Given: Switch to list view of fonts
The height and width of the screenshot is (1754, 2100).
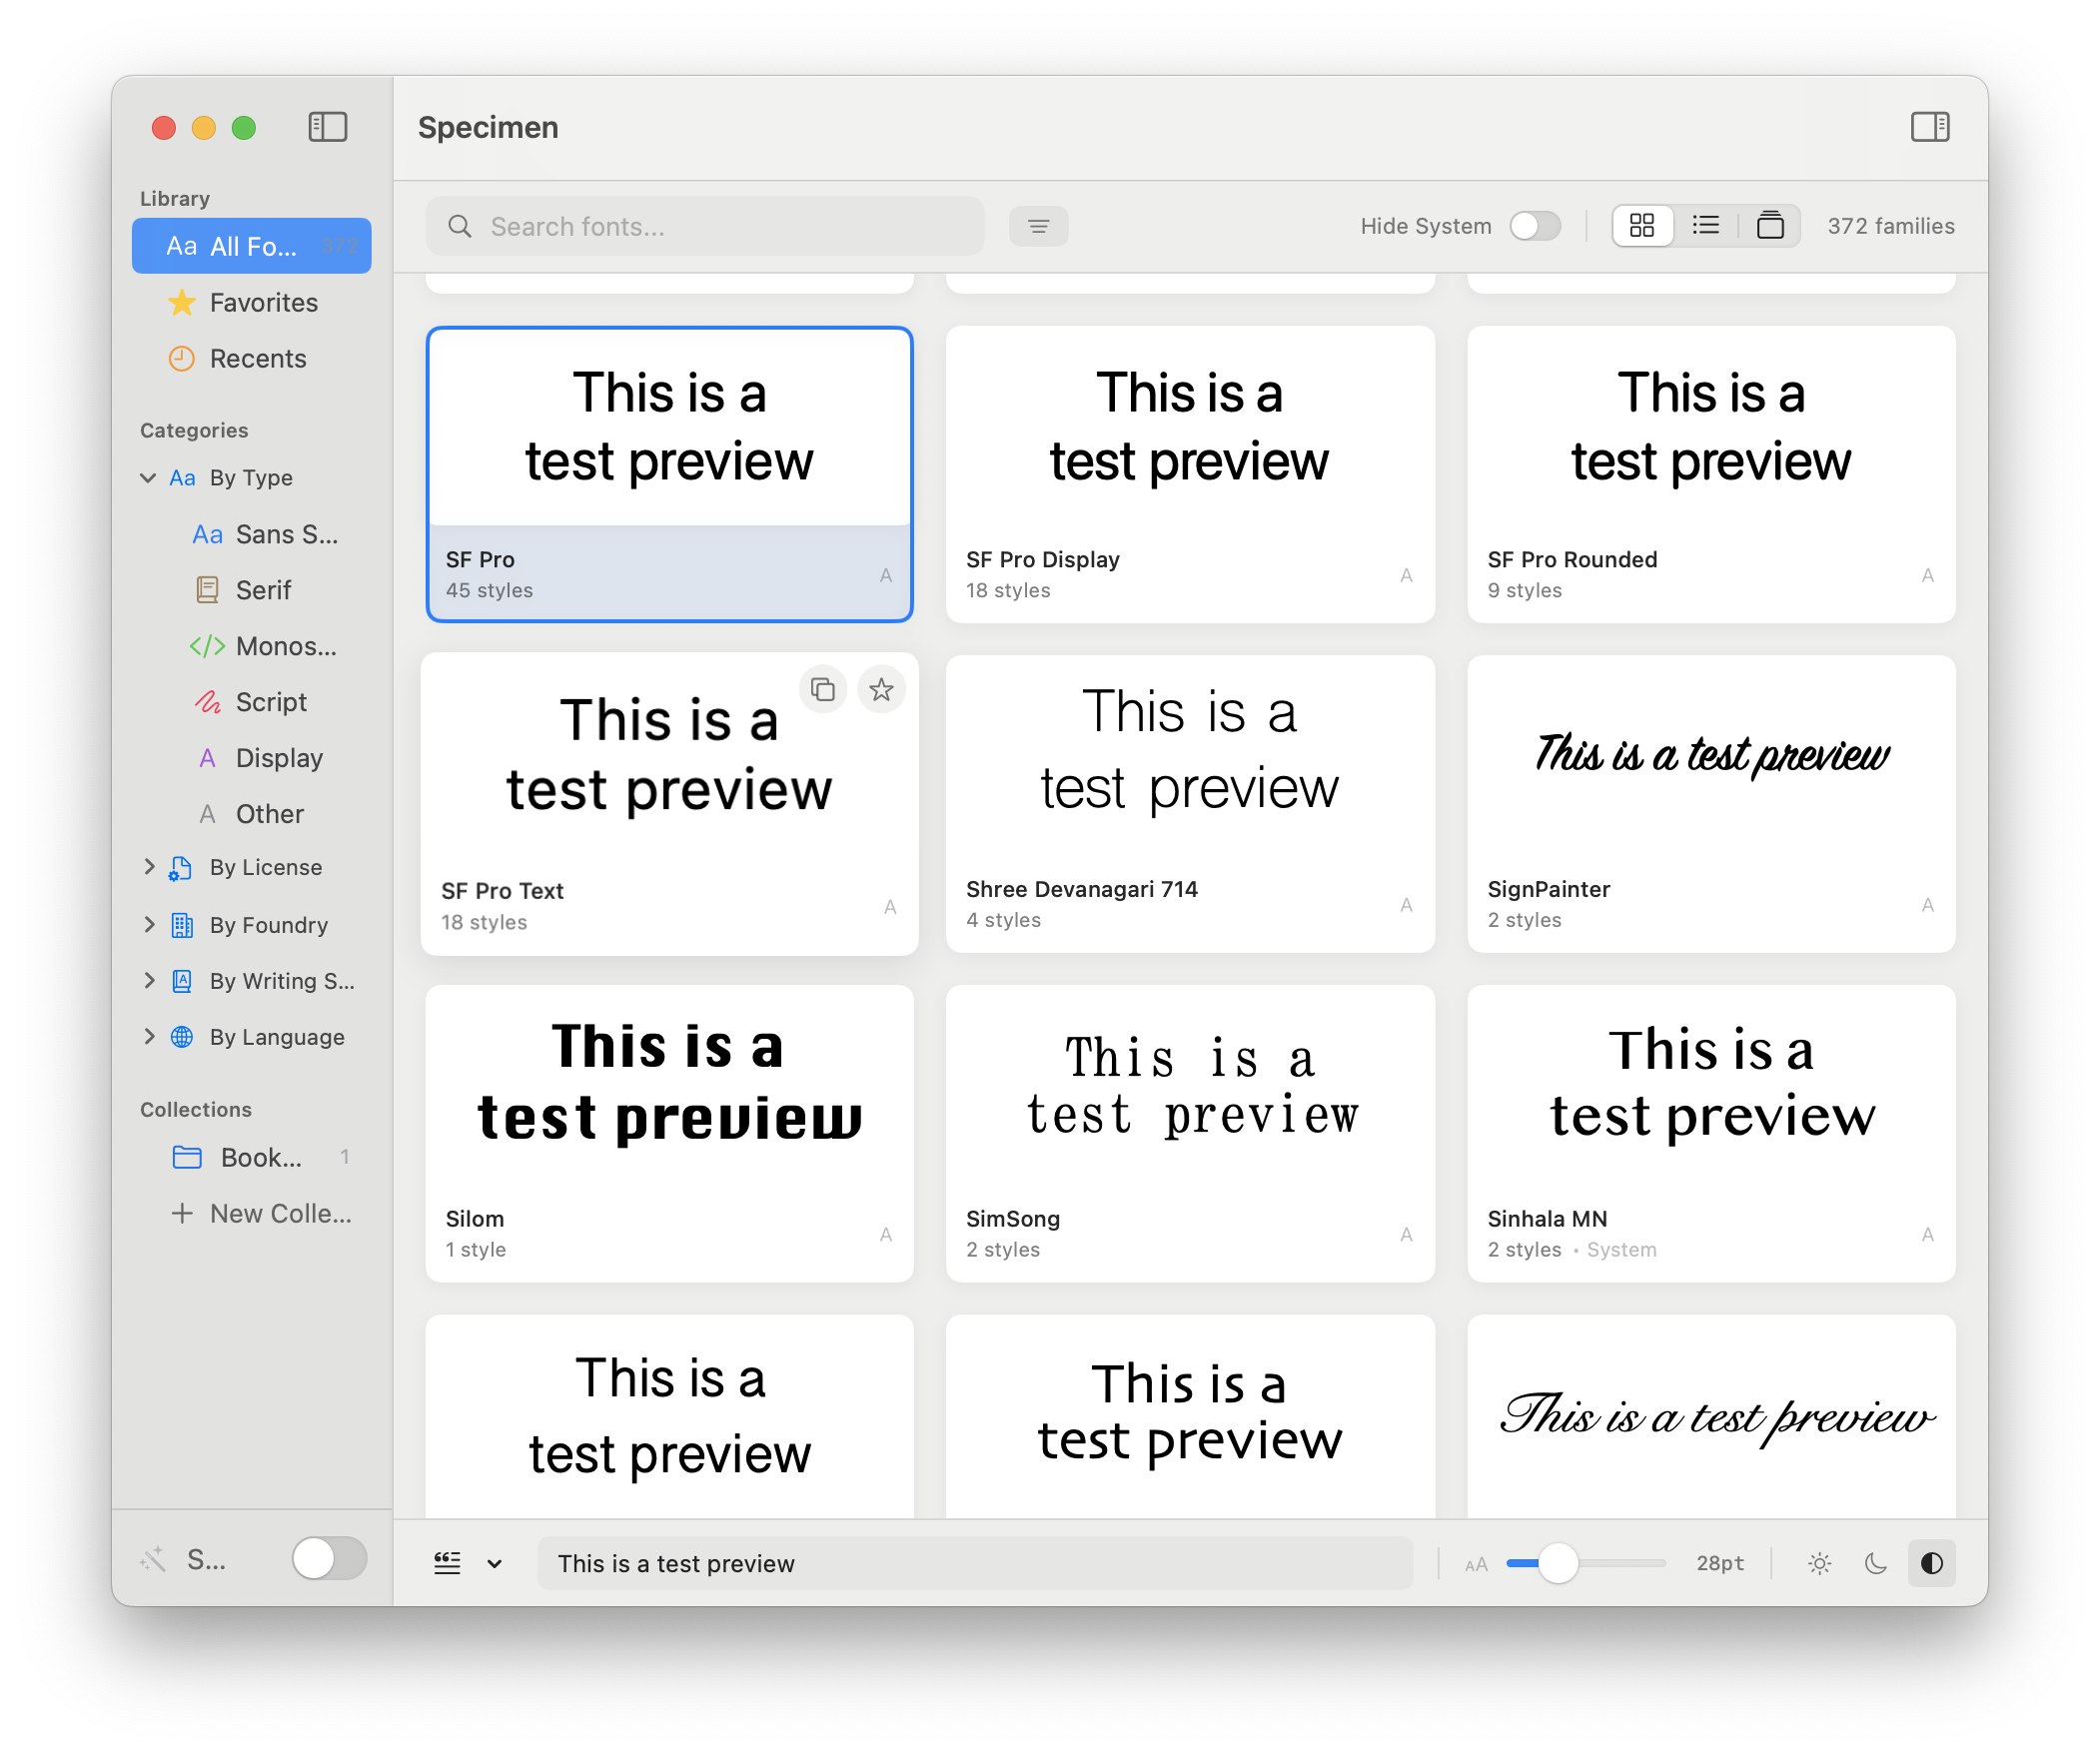Looking at the screenshot, I should [x=1706, y=226].
